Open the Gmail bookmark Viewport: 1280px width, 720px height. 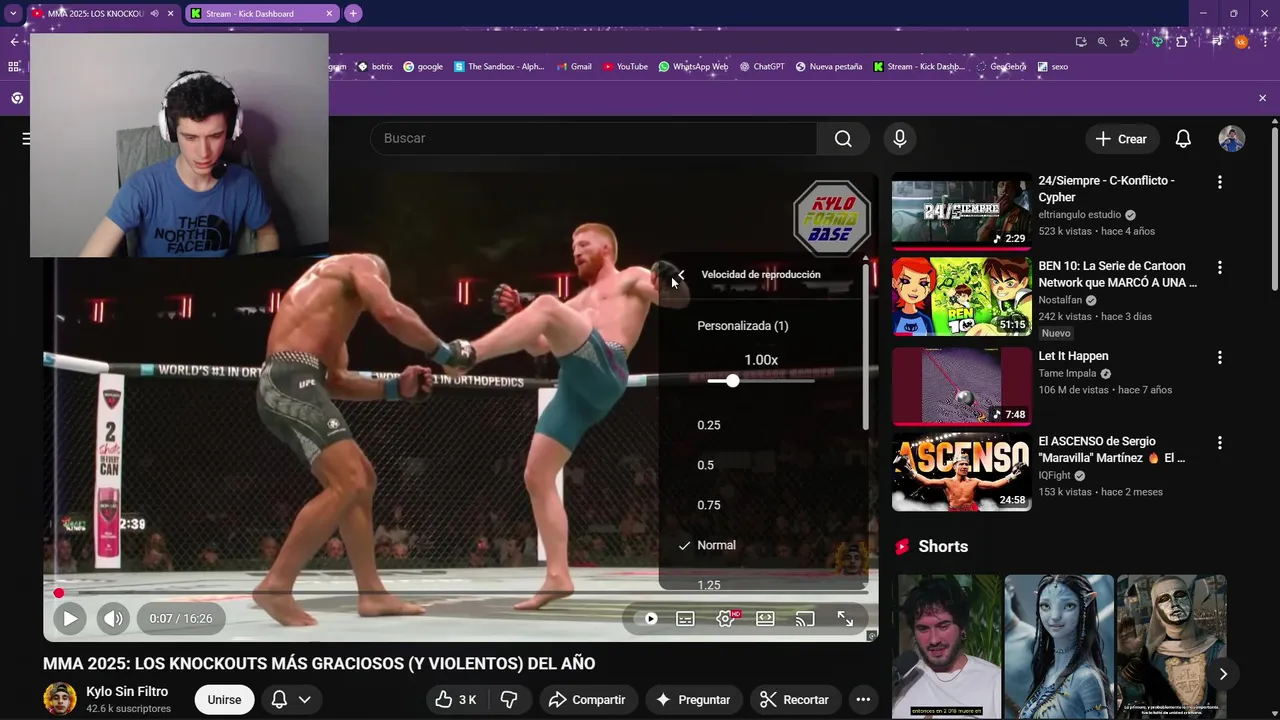click(x=573, y=67)
